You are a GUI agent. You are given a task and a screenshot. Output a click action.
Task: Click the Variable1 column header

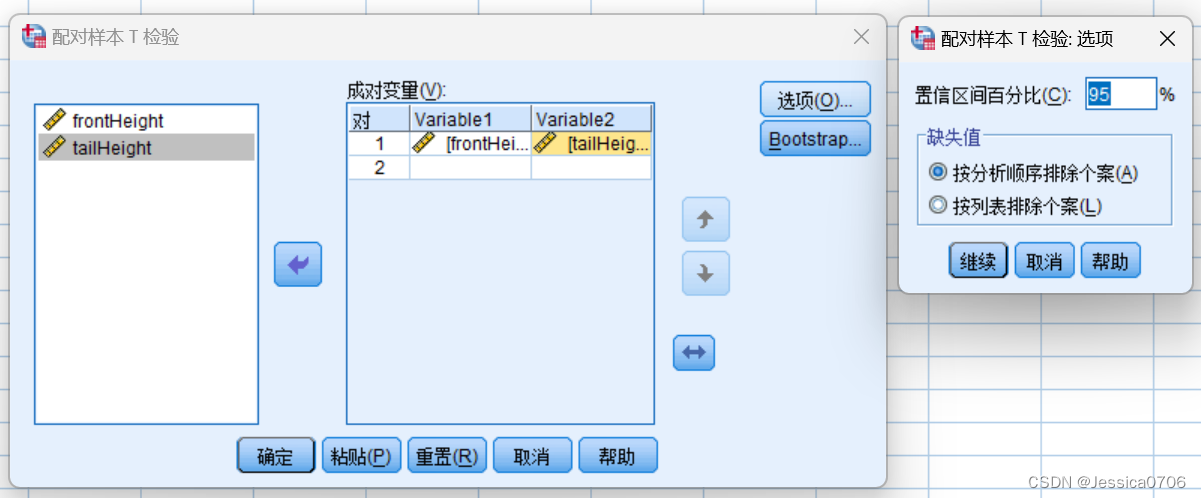pyautogui.click(x=471, y=119)
